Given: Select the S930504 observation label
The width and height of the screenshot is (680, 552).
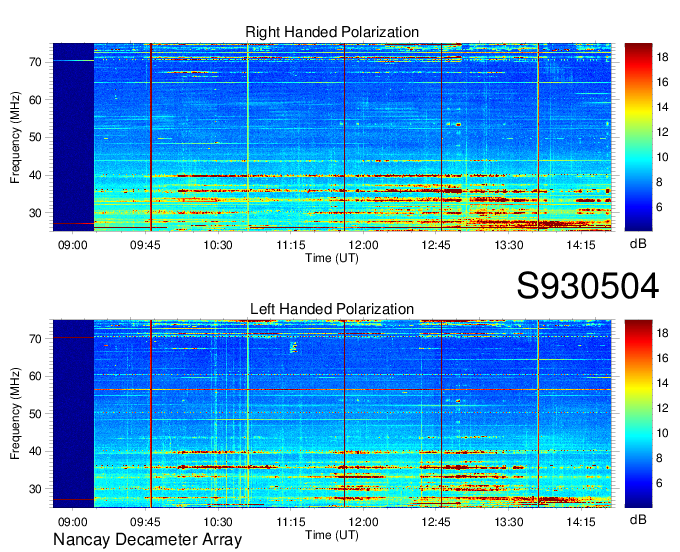Looking at the screenshot, I should 588,286.
